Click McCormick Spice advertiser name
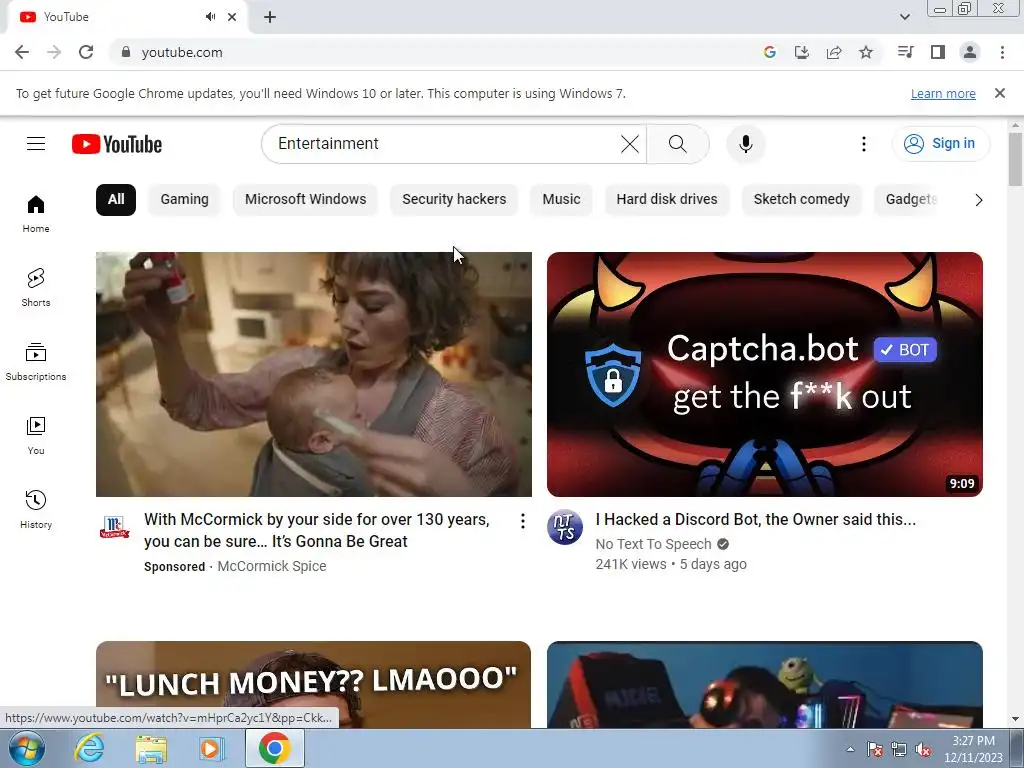This screenshot has height=768, width=1024. pyautogui.click(x=272, y=566)
